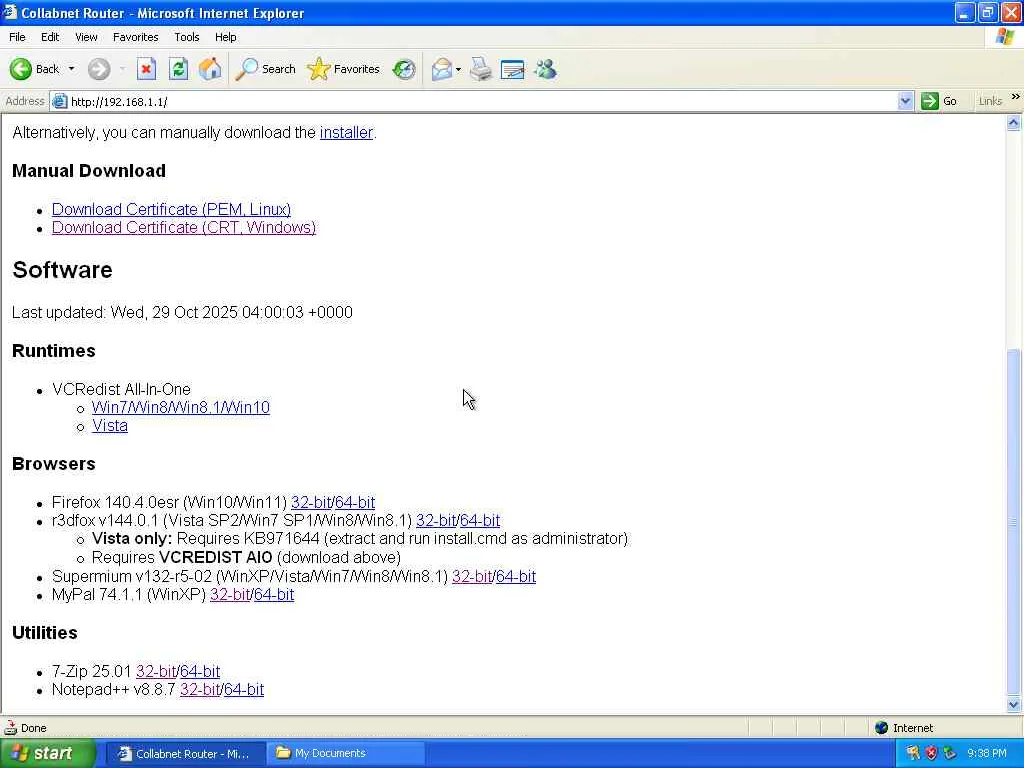Refresh the page with green arrows icon
The width and height of the screenshot is (1024, 768).
tap(178, 69)
